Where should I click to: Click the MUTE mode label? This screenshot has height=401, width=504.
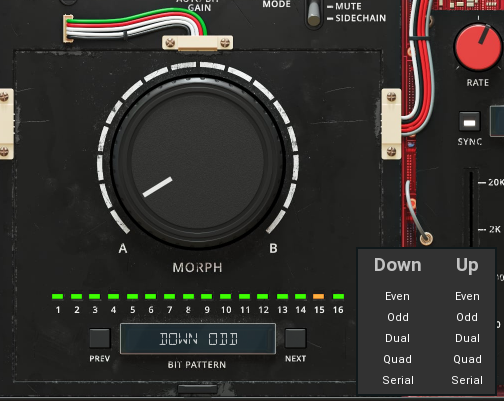coord(348,6)
